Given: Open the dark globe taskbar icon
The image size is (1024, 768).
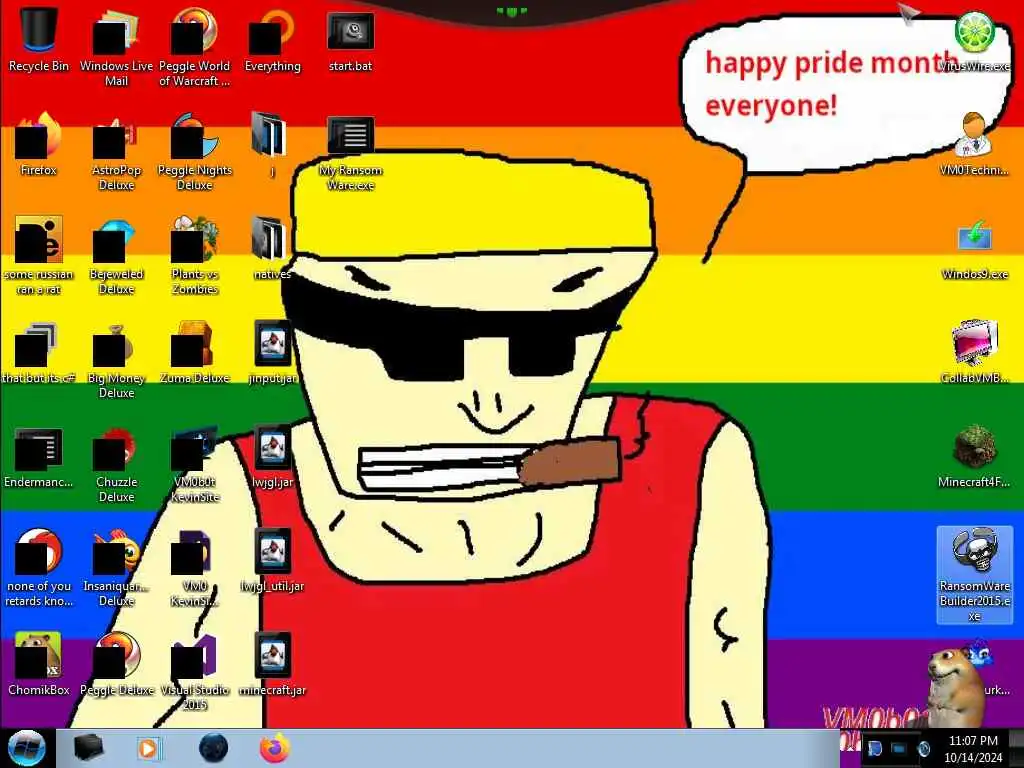Looking at the screenshot, I should click(214, 748).
